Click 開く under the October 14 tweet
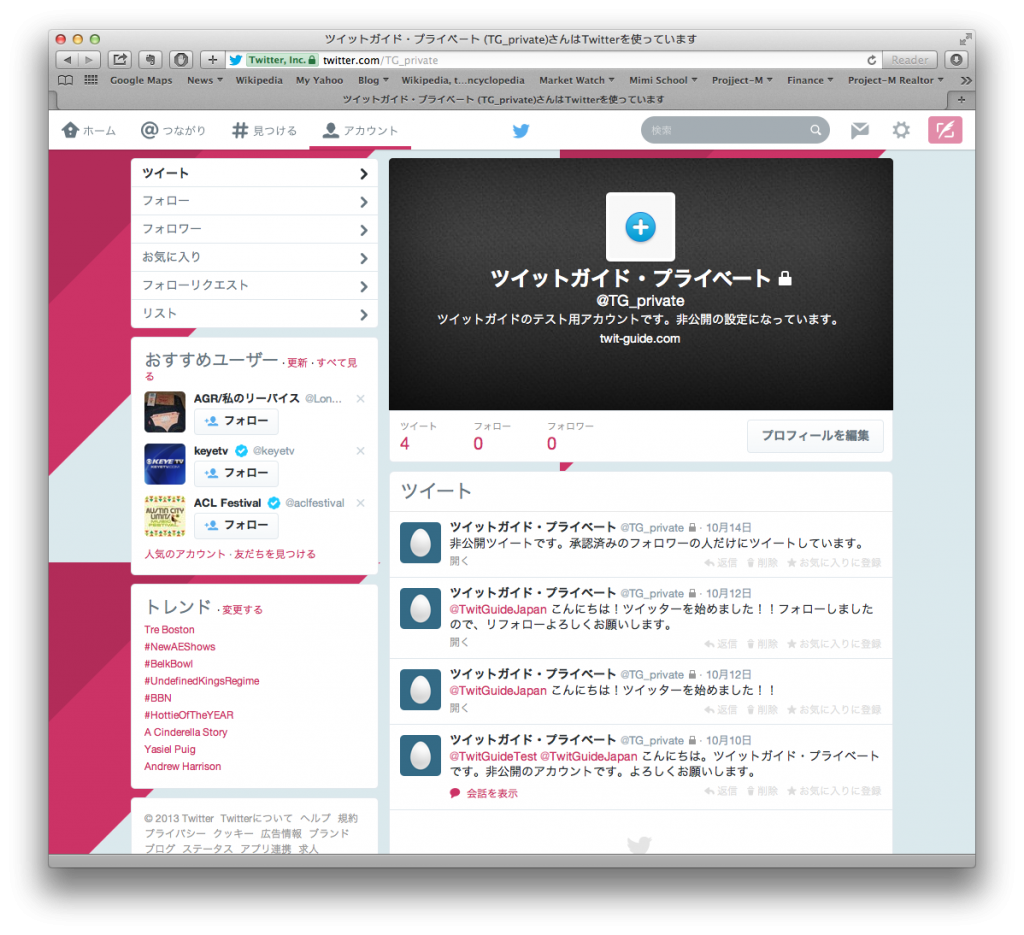1024x935 pixels. tap(459, 562)
